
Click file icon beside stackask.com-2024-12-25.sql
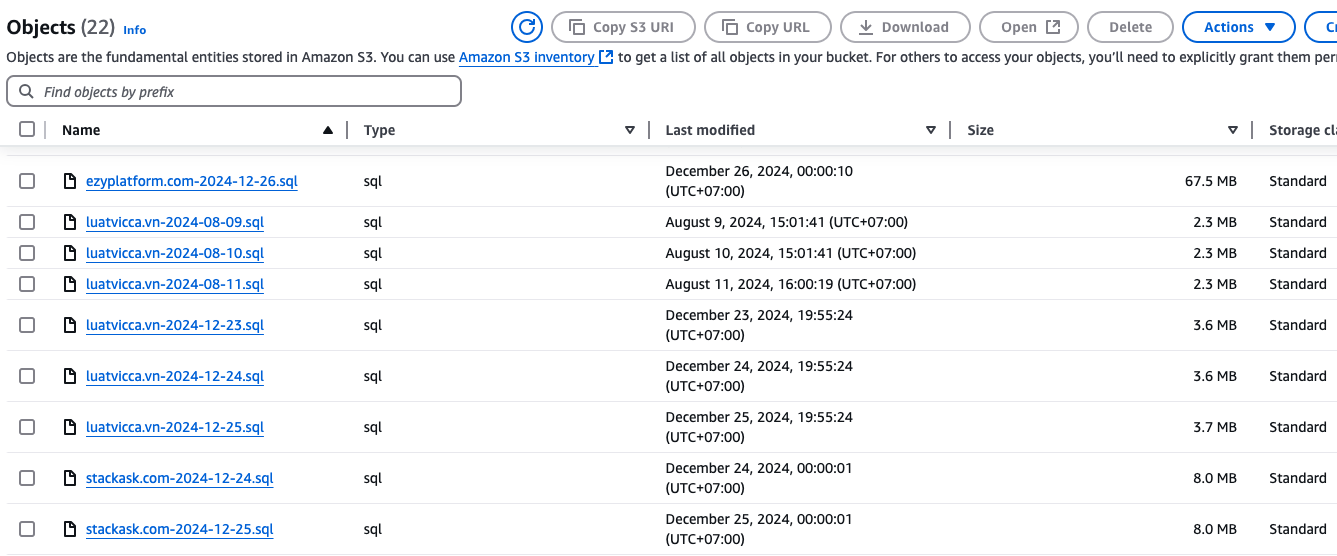click(70, 529)
